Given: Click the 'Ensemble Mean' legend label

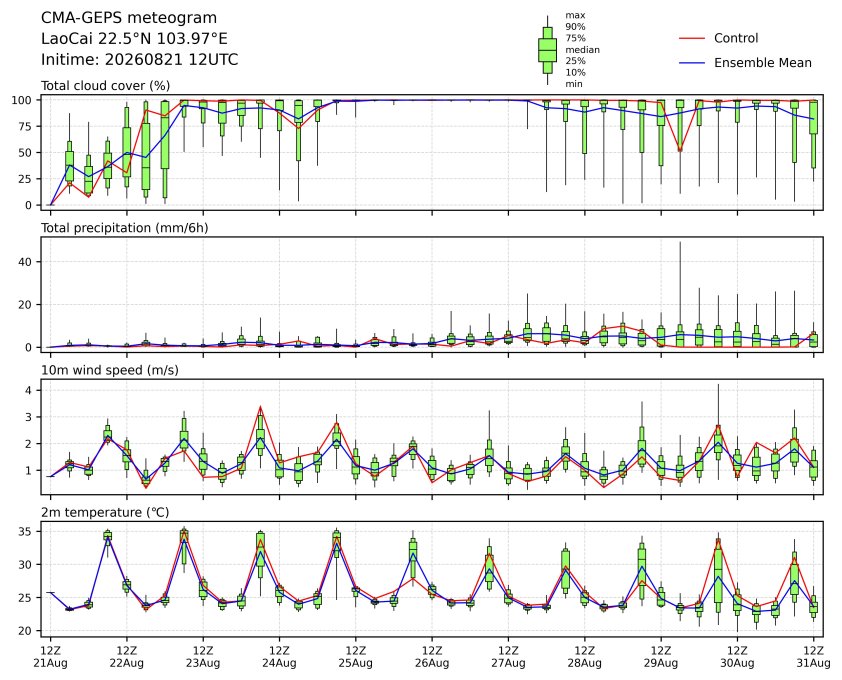Looking at the screenshot, I should click(x=763, y=63).
